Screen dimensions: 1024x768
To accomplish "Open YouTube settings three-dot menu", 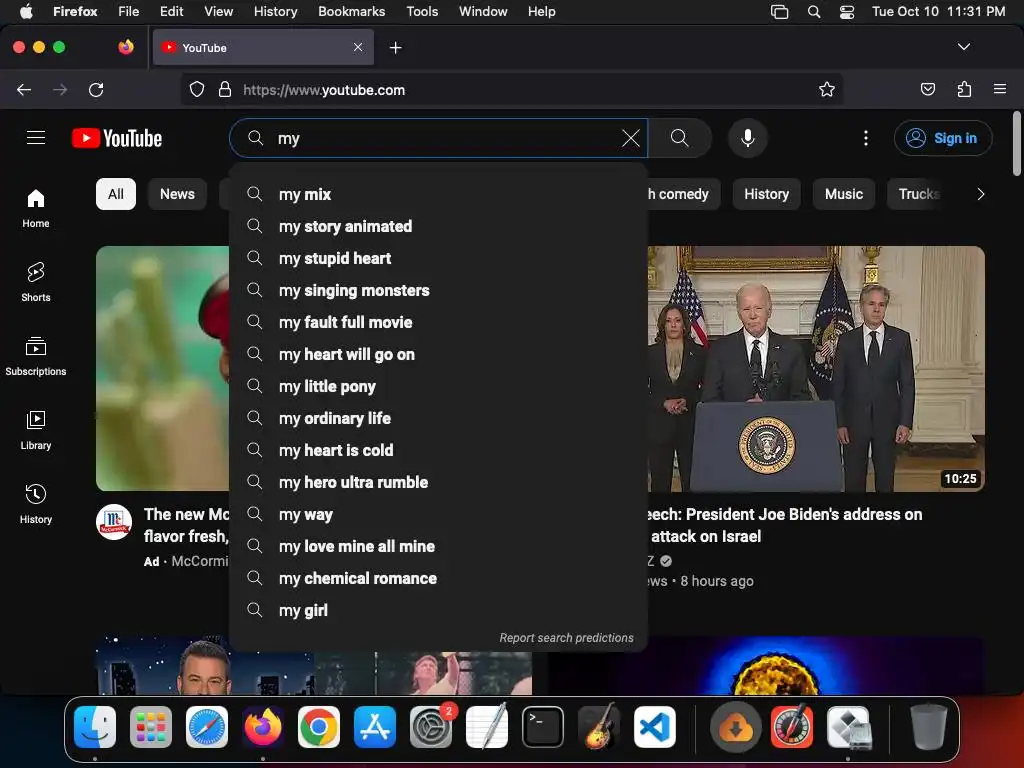I will 865,138.
